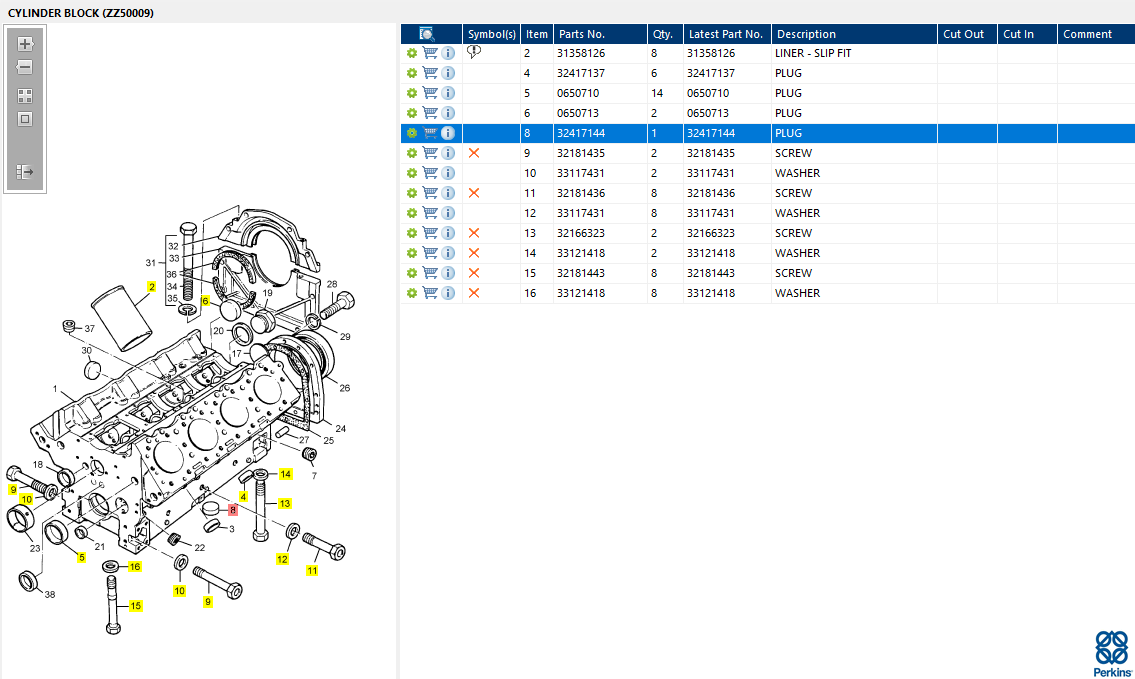Select callout 2 on the diagram
The height and width of the screenshot is (679, 1135).
[151, 287]
